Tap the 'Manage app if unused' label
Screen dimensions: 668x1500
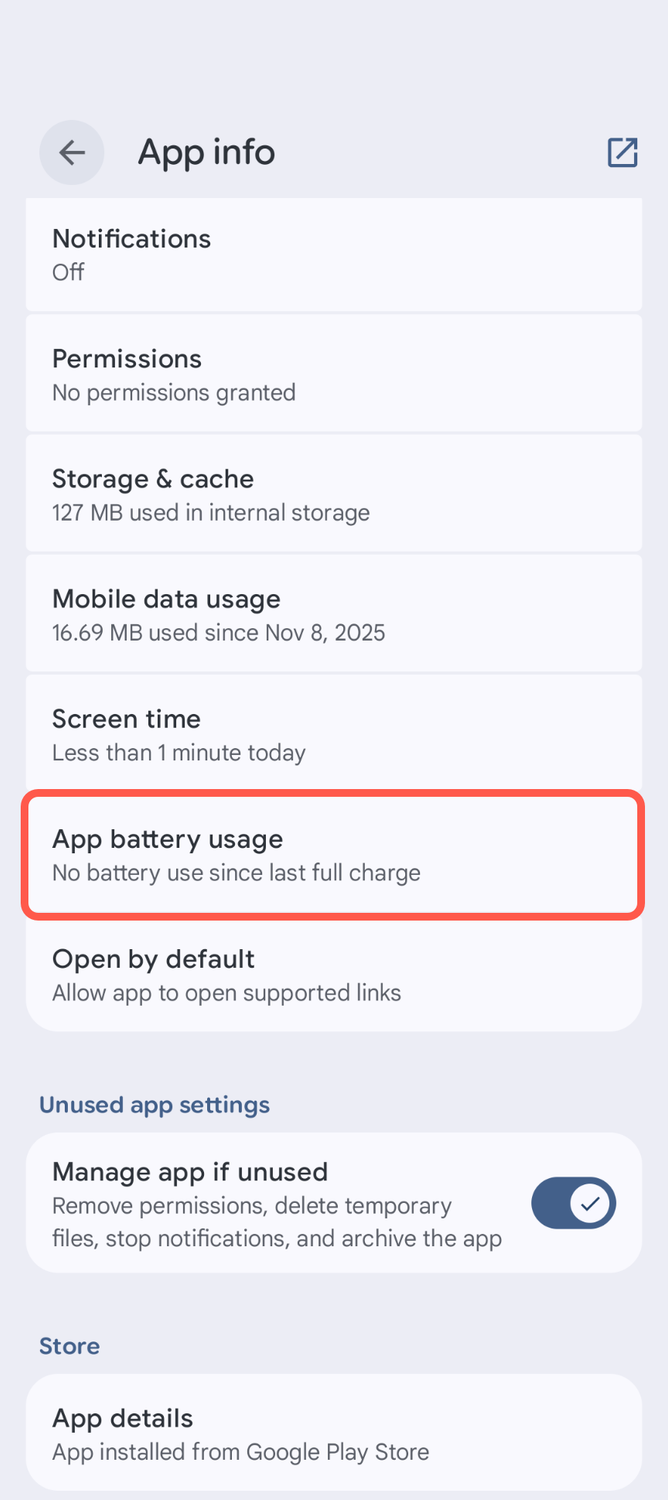pos(190,1172)
